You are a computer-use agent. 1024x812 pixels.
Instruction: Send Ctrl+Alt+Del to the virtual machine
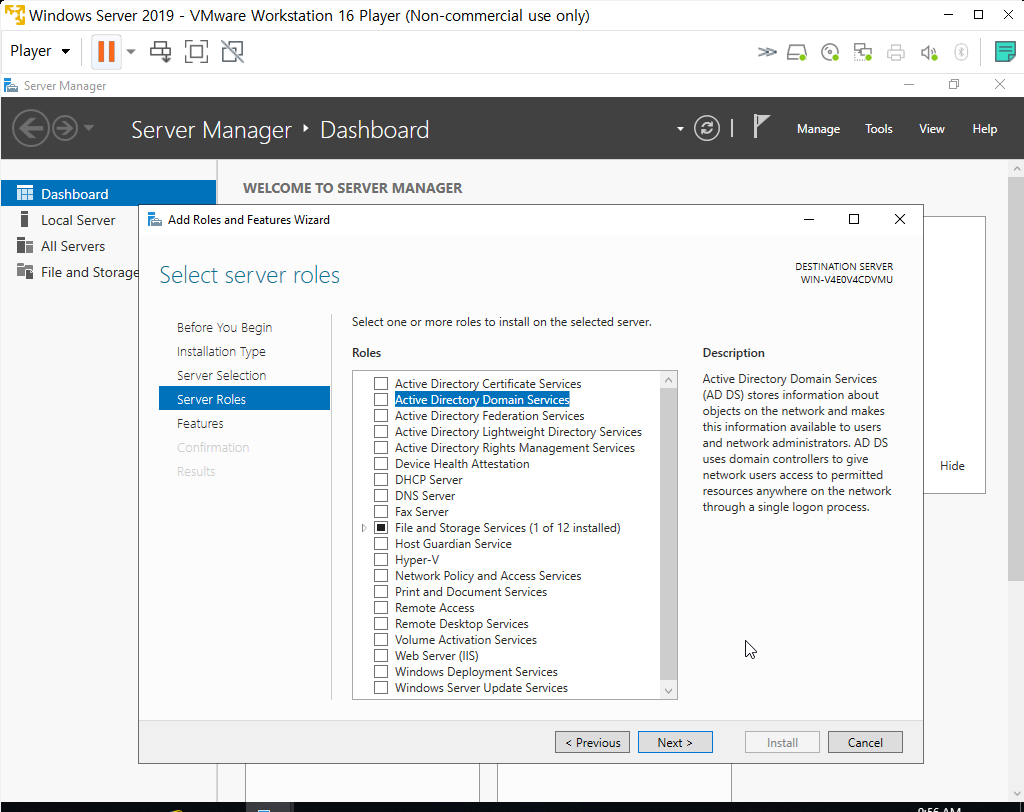click(x=161, y=52)
